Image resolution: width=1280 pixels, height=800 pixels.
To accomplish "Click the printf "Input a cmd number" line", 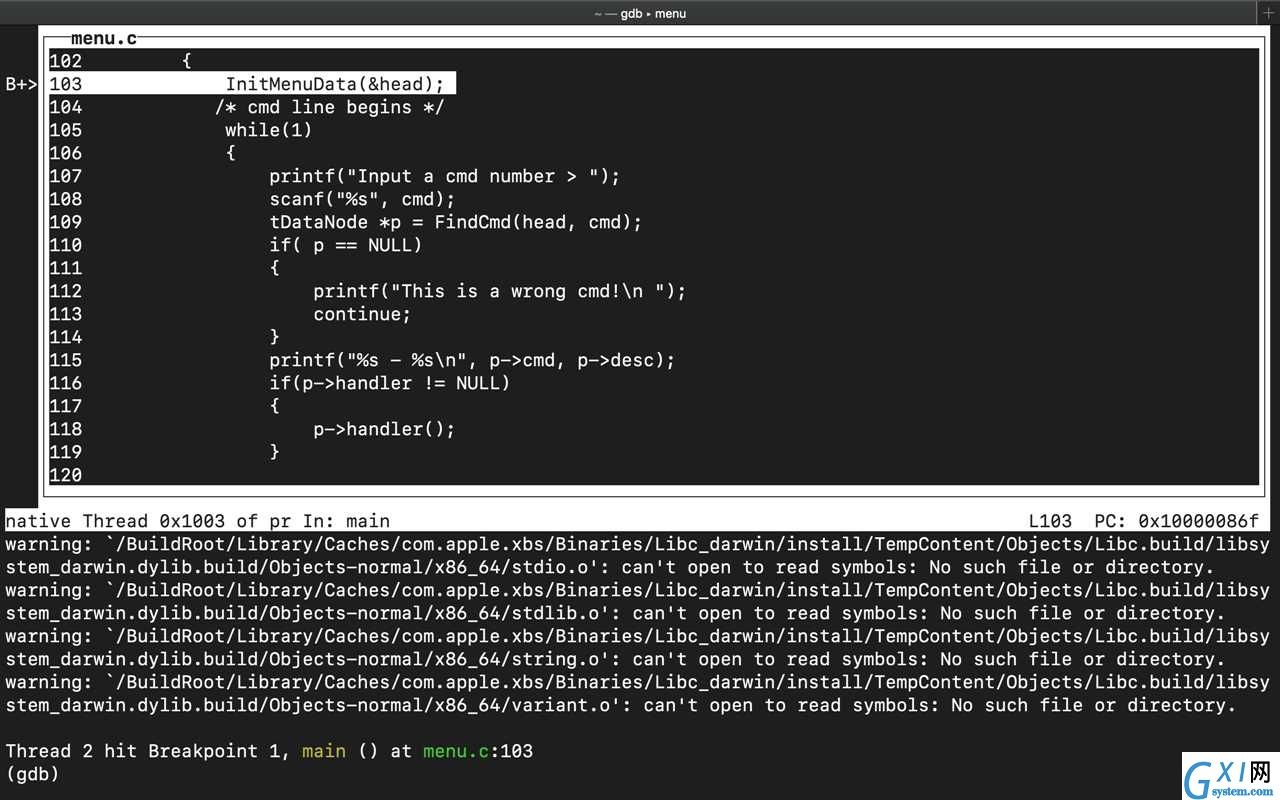I will 445,176.
